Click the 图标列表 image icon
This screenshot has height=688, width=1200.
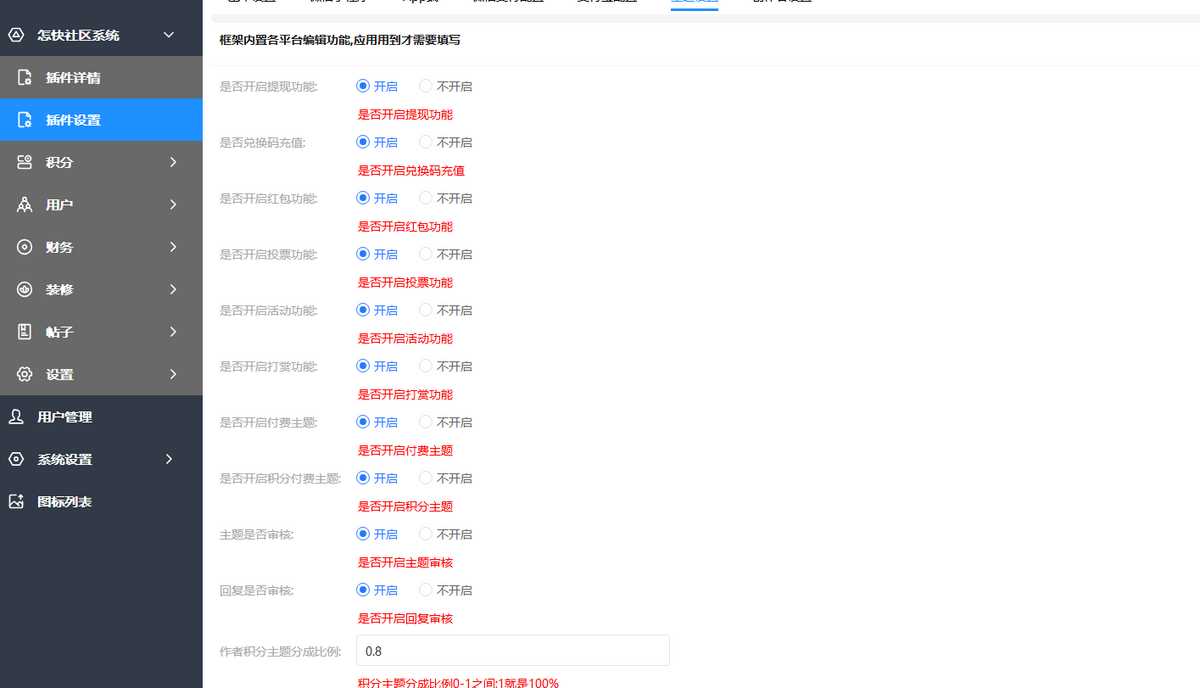point(16,502)
